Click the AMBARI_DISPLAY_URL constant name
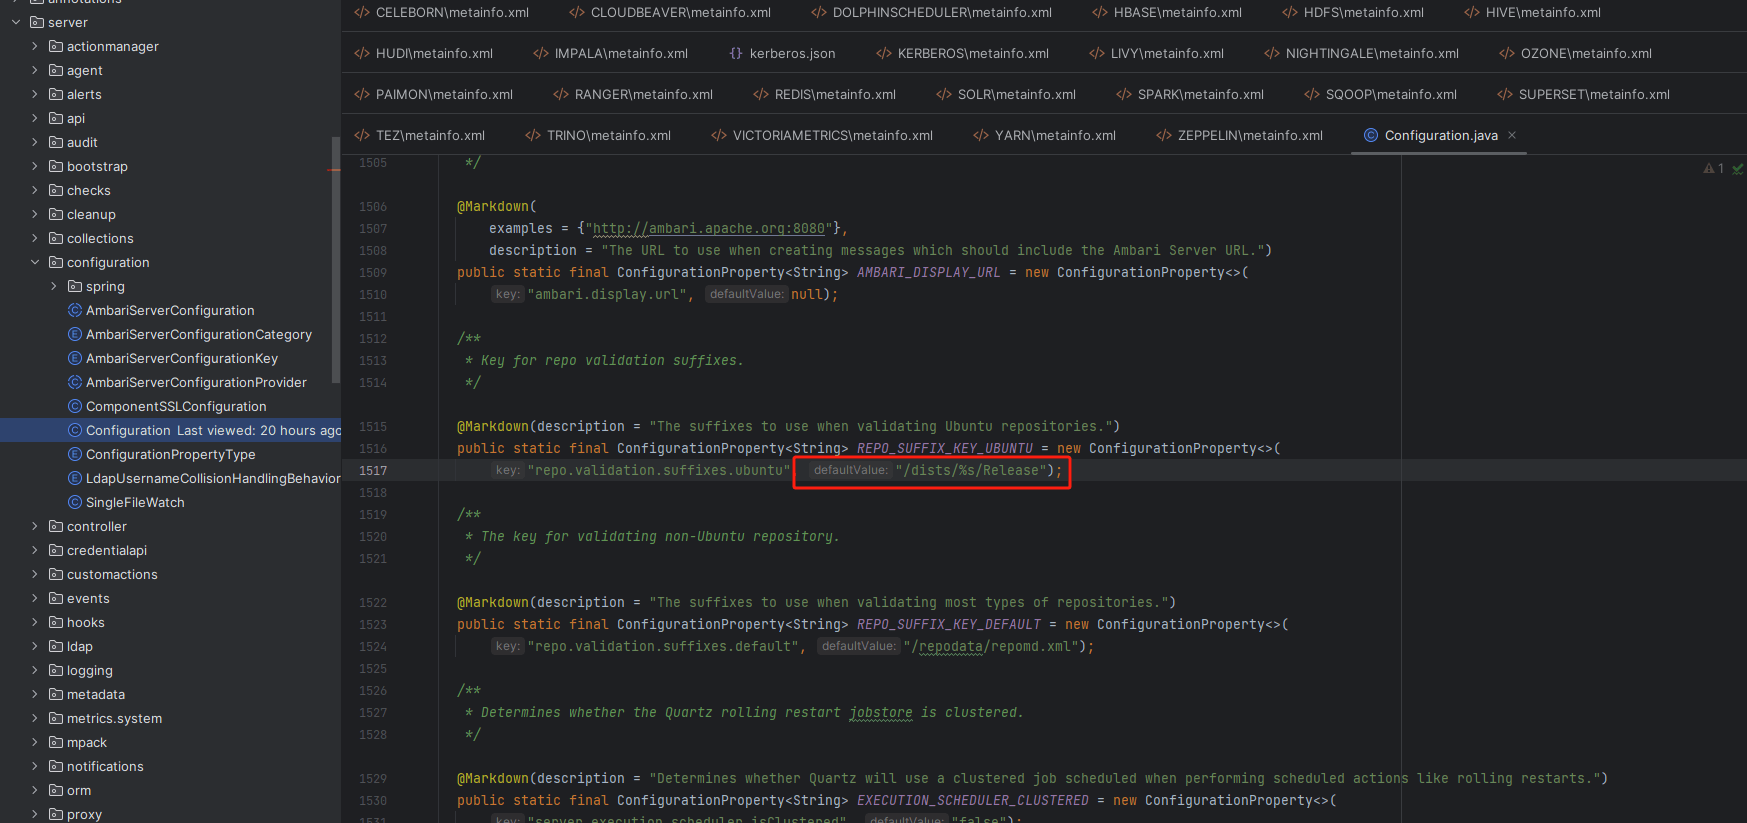The height and width of the screenshot is (823, 1747). point(928,272)
